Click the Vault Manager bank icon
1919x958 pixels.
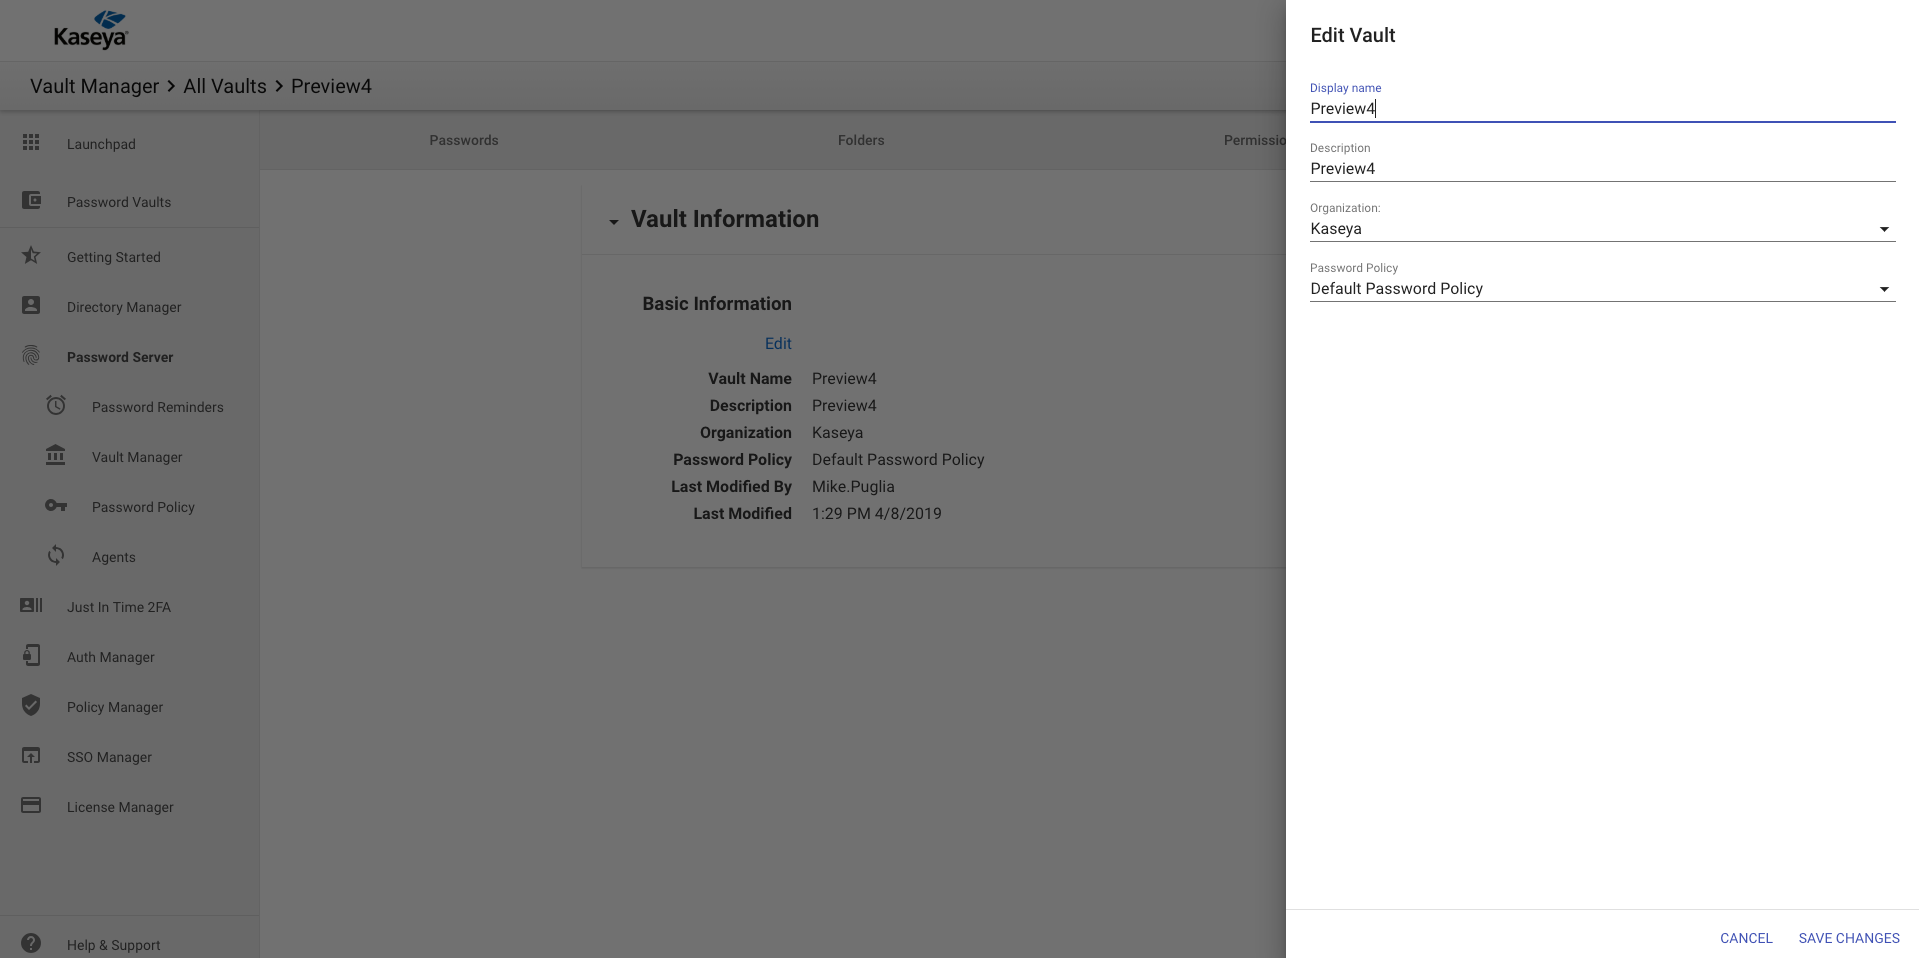pos(56,456)
